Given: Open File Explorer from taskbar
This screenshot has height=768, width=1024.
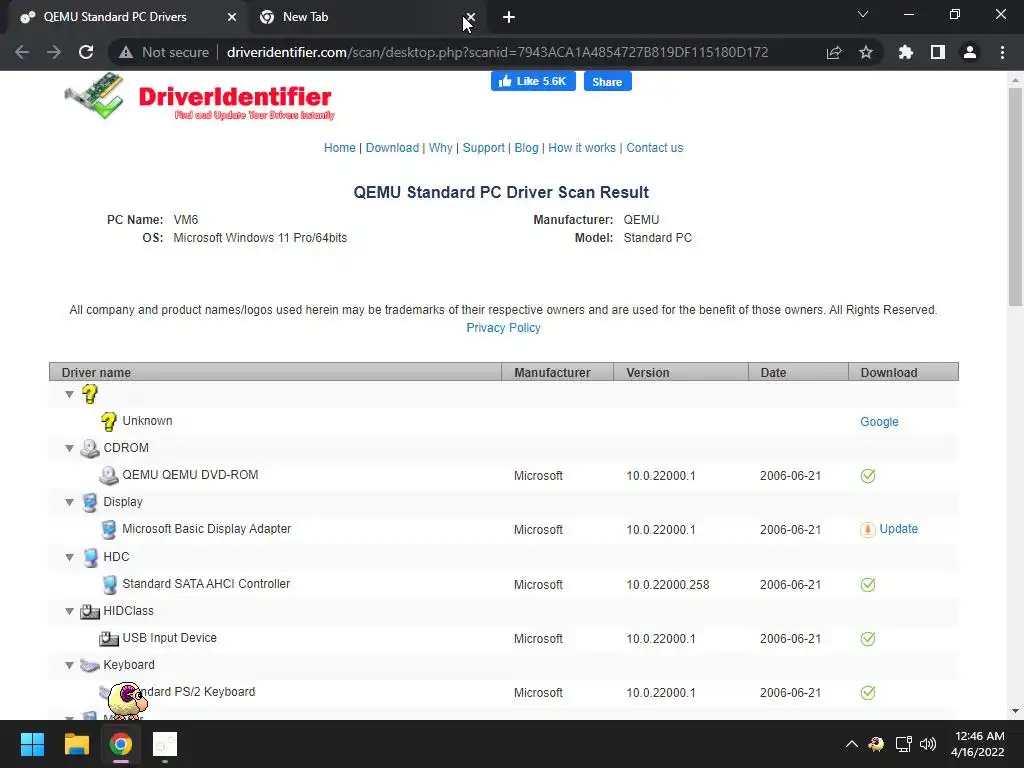Looking at the screenshot, I should (x=76, y=744).
